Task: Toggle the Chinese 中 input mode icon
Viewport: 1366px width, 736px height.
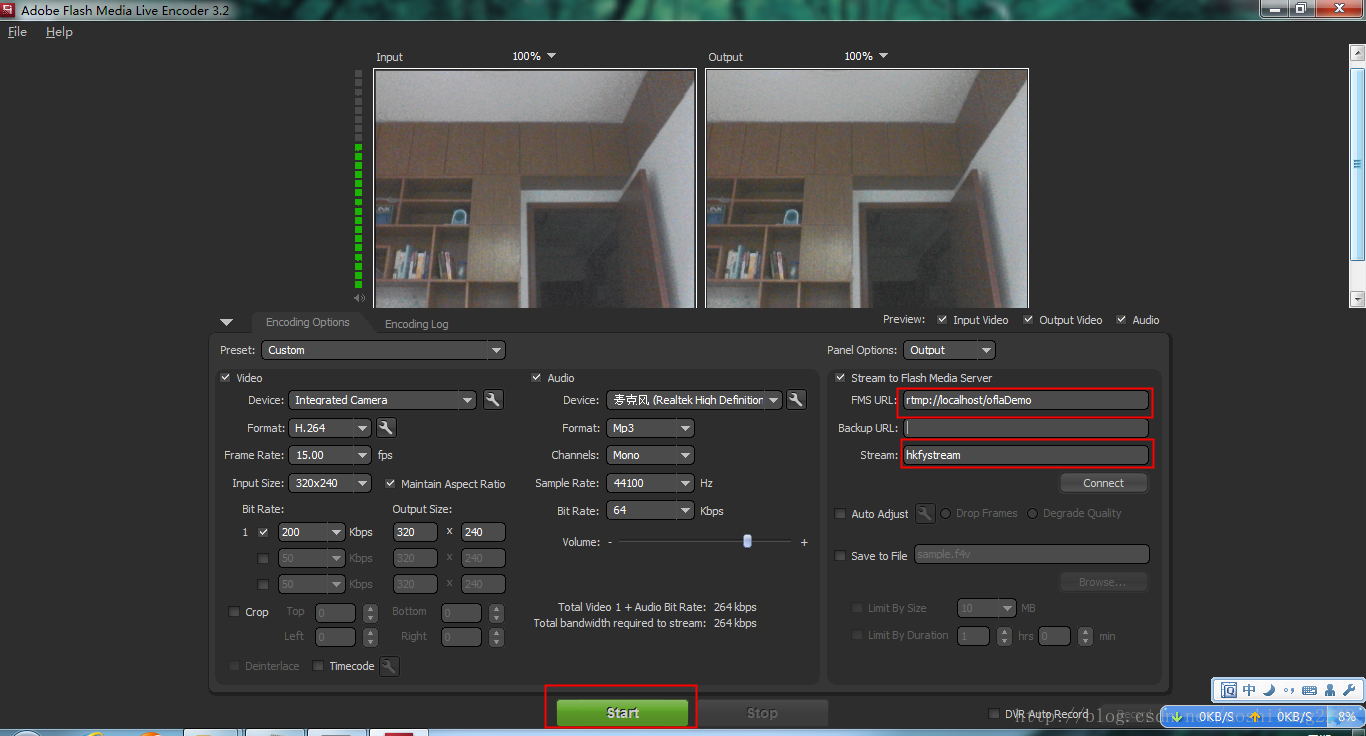Action: click(x=1249, y=690)
